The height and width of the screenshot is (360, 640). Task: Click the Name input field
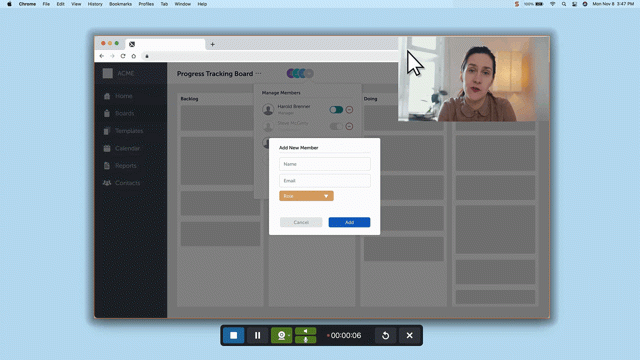point(325,164)
